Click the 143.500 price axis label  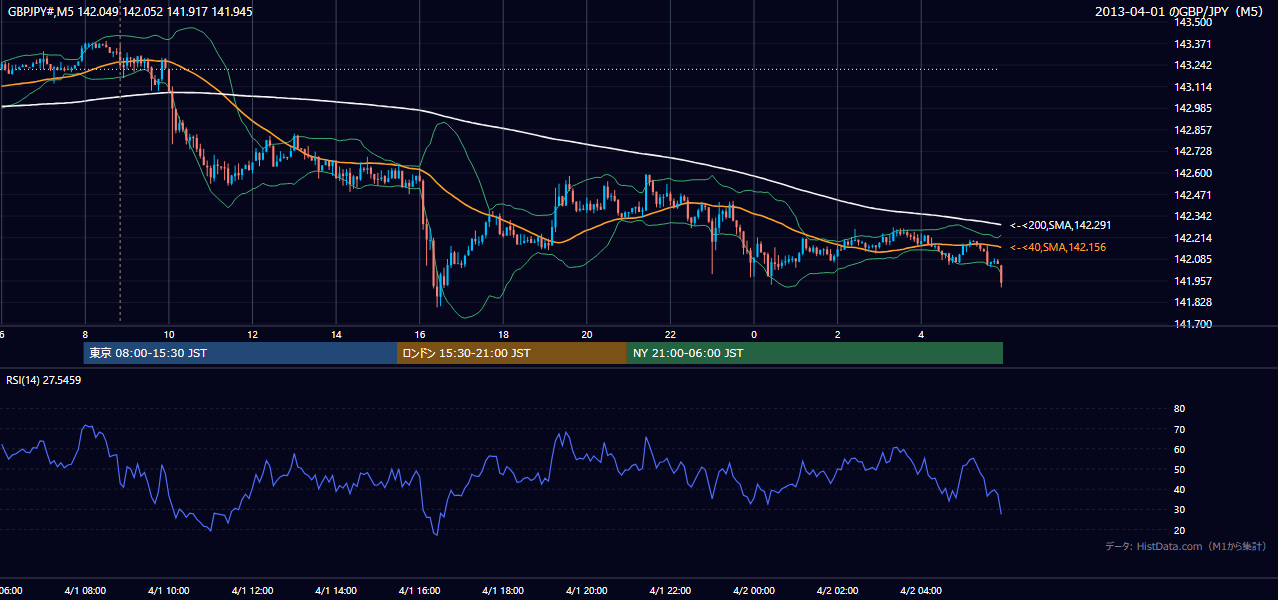pos(1191,22)
